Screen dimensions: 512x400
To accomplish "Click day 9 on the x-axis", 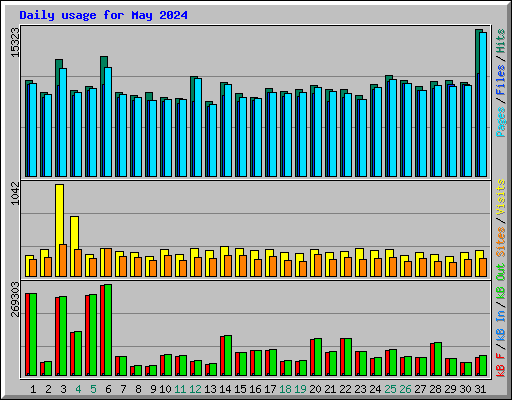I will 153,389.
